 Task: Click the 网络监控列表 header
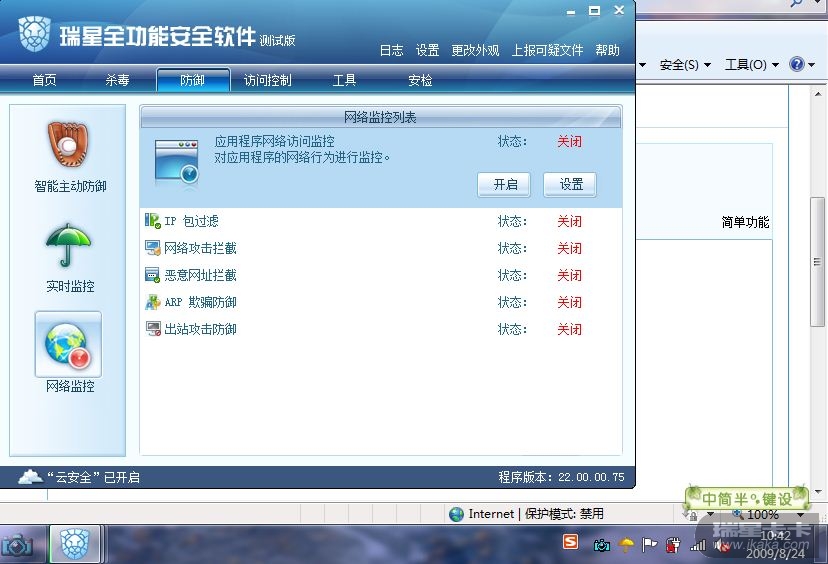pos(381,117)
